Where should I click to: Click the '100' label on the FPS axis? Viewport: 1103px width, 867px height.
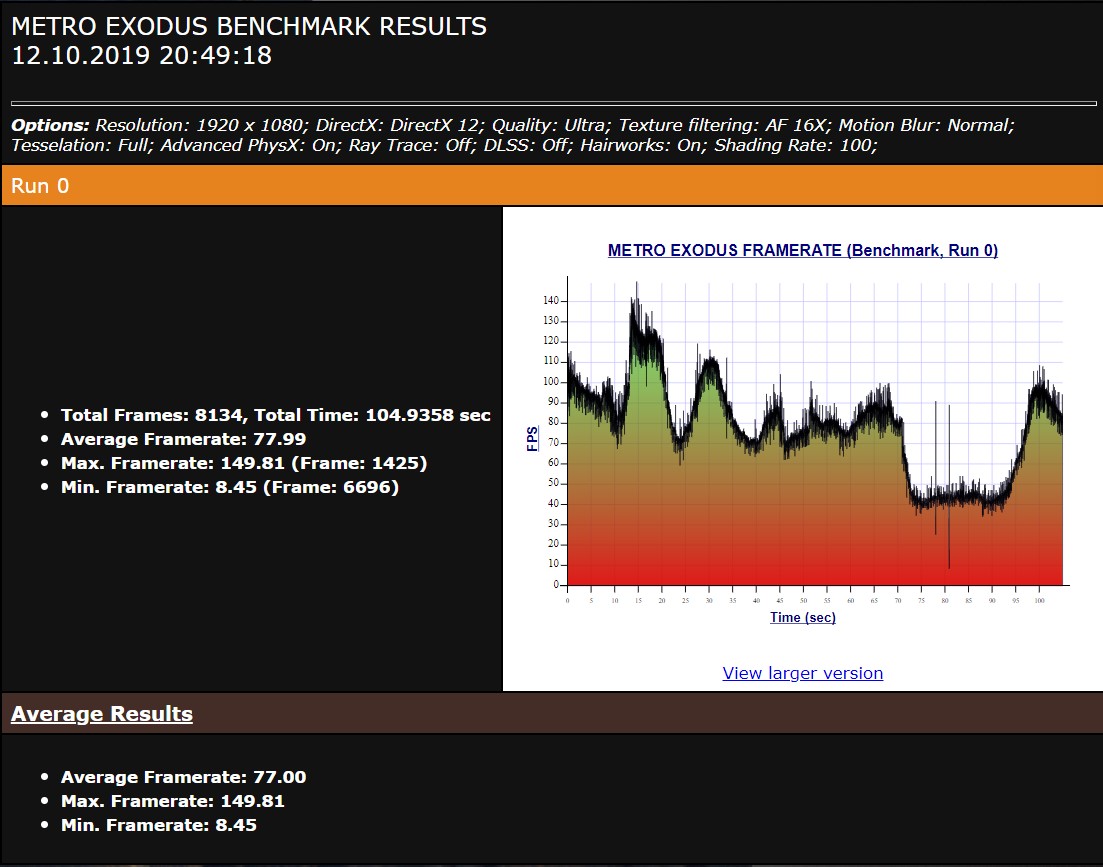[x=550, y=381]
